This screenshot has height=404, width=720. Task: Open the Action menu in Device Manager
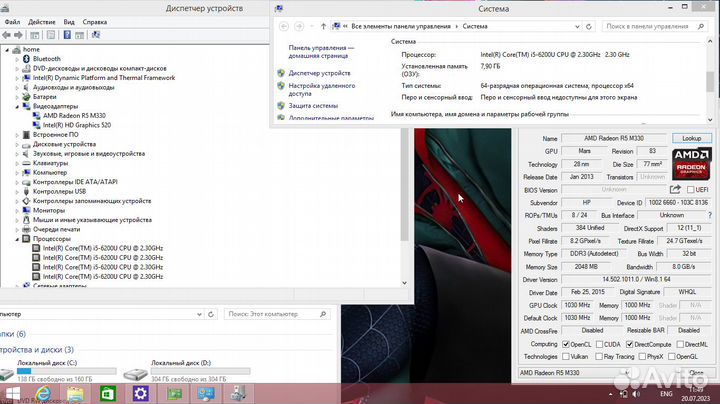click(41, 22)
